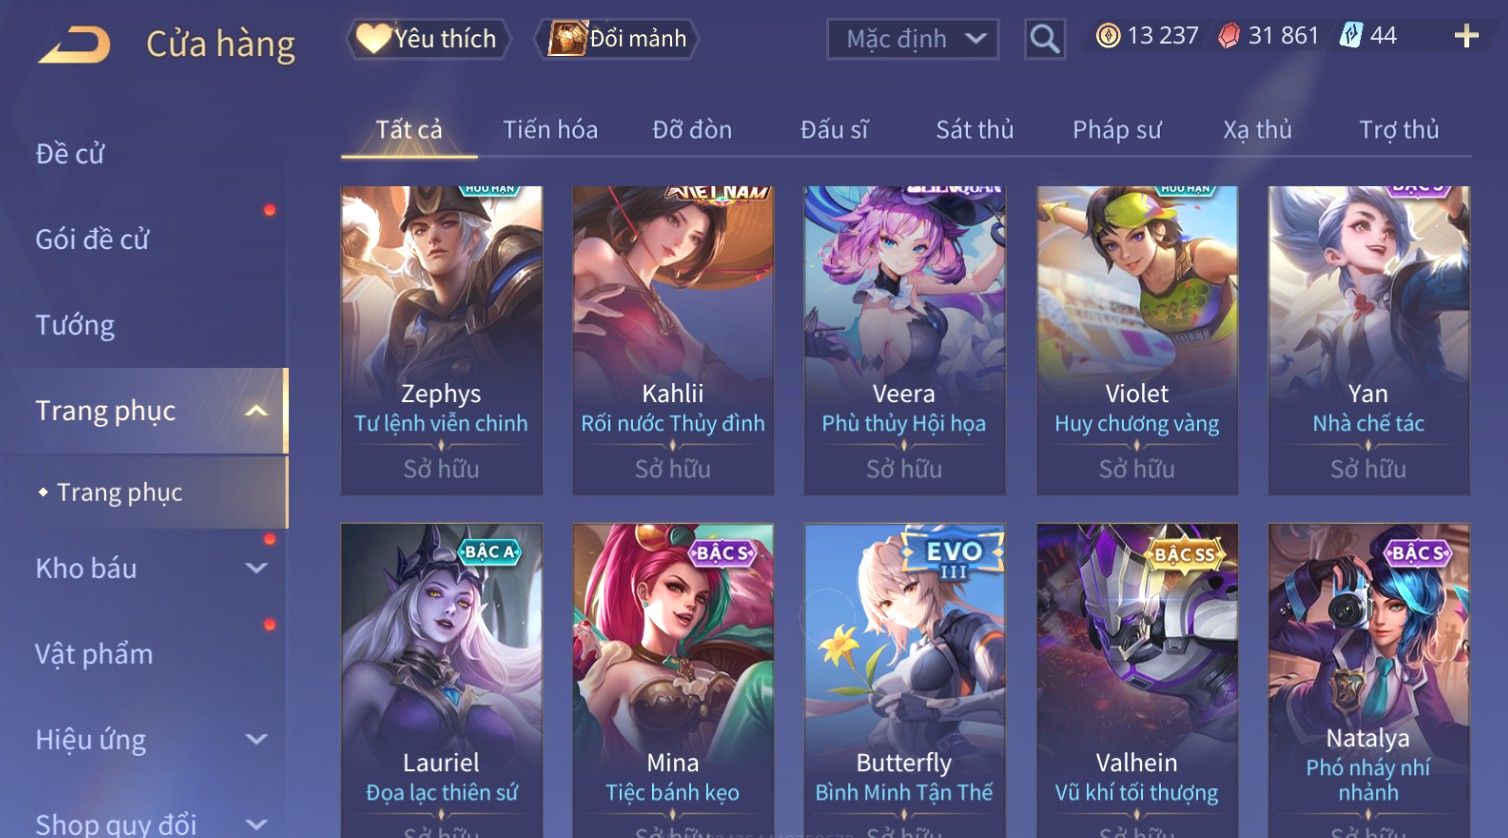Tap the red ruby currency icon

1229,37
